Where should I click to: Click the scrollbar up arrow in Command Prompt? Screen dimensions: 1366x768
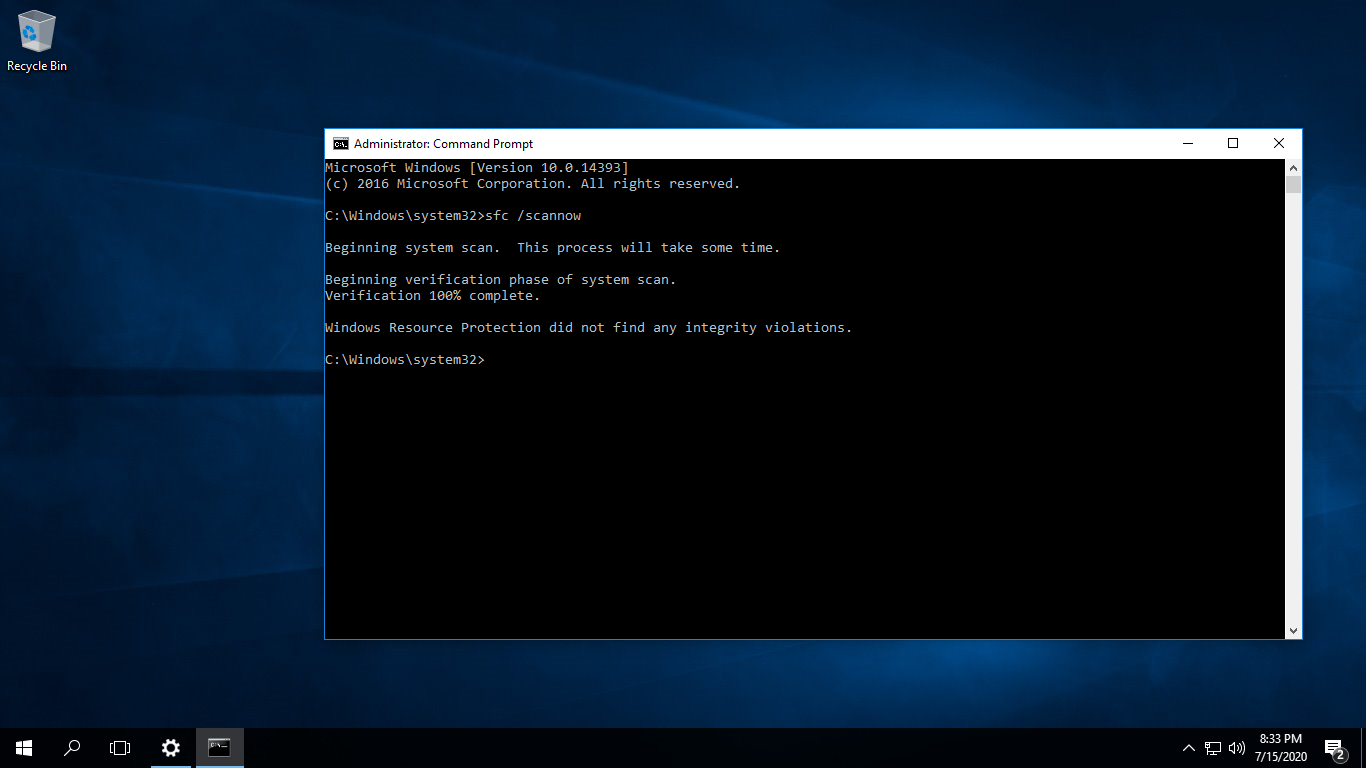point(1293,168)
